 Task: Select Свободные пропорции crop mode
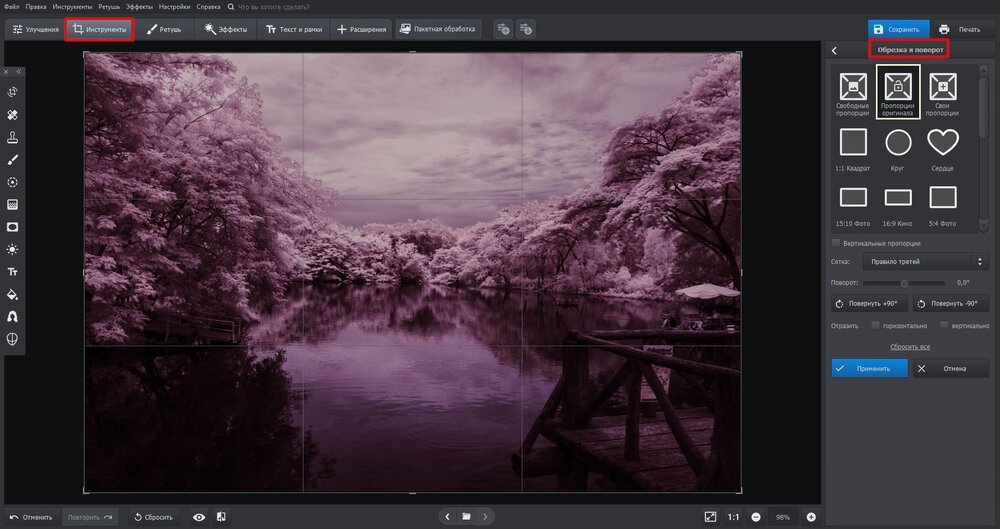click(853, 87)
